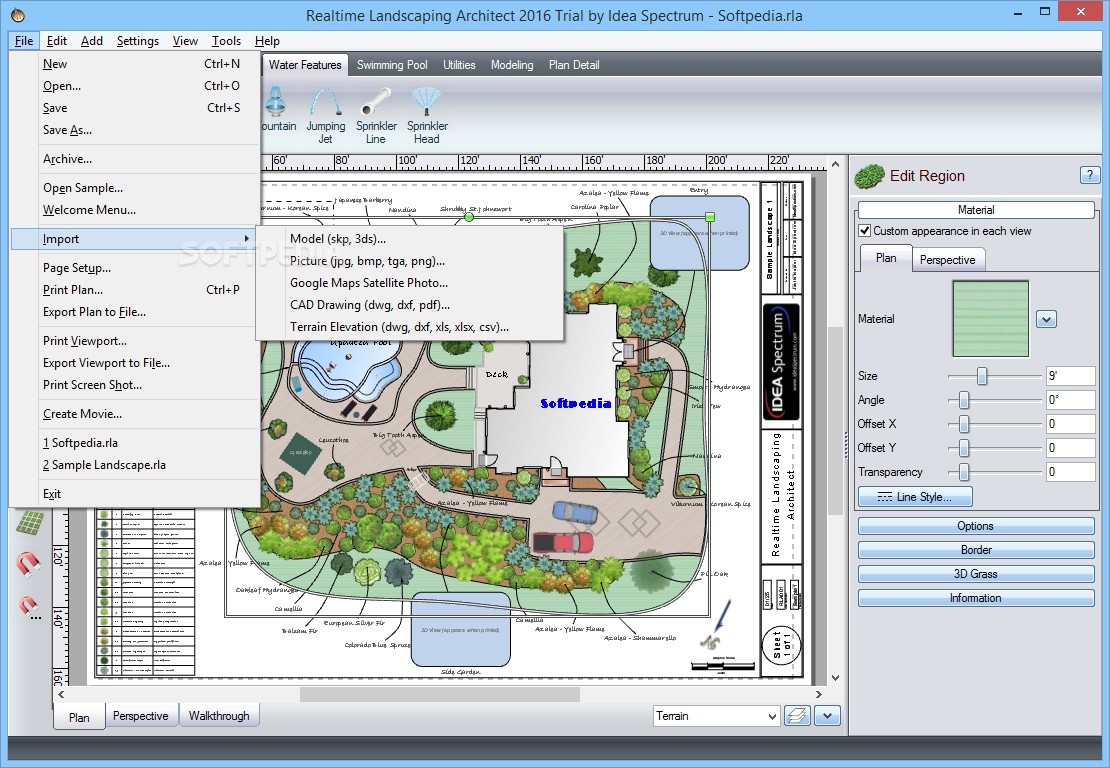The image size is (1110, 768).
Task: Choose New from the File menu
Action: click(135, 64)
